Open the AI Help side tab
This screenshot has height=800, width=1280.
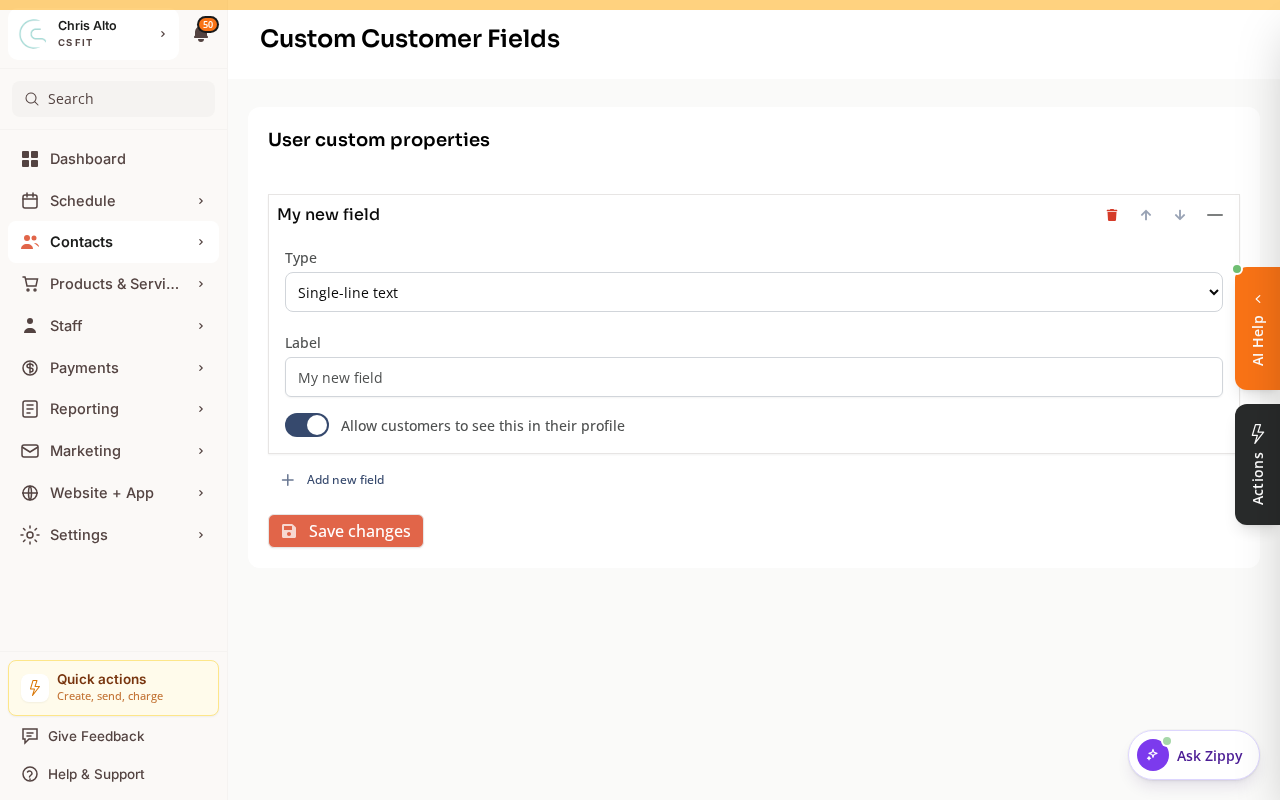pos(1258,329)
